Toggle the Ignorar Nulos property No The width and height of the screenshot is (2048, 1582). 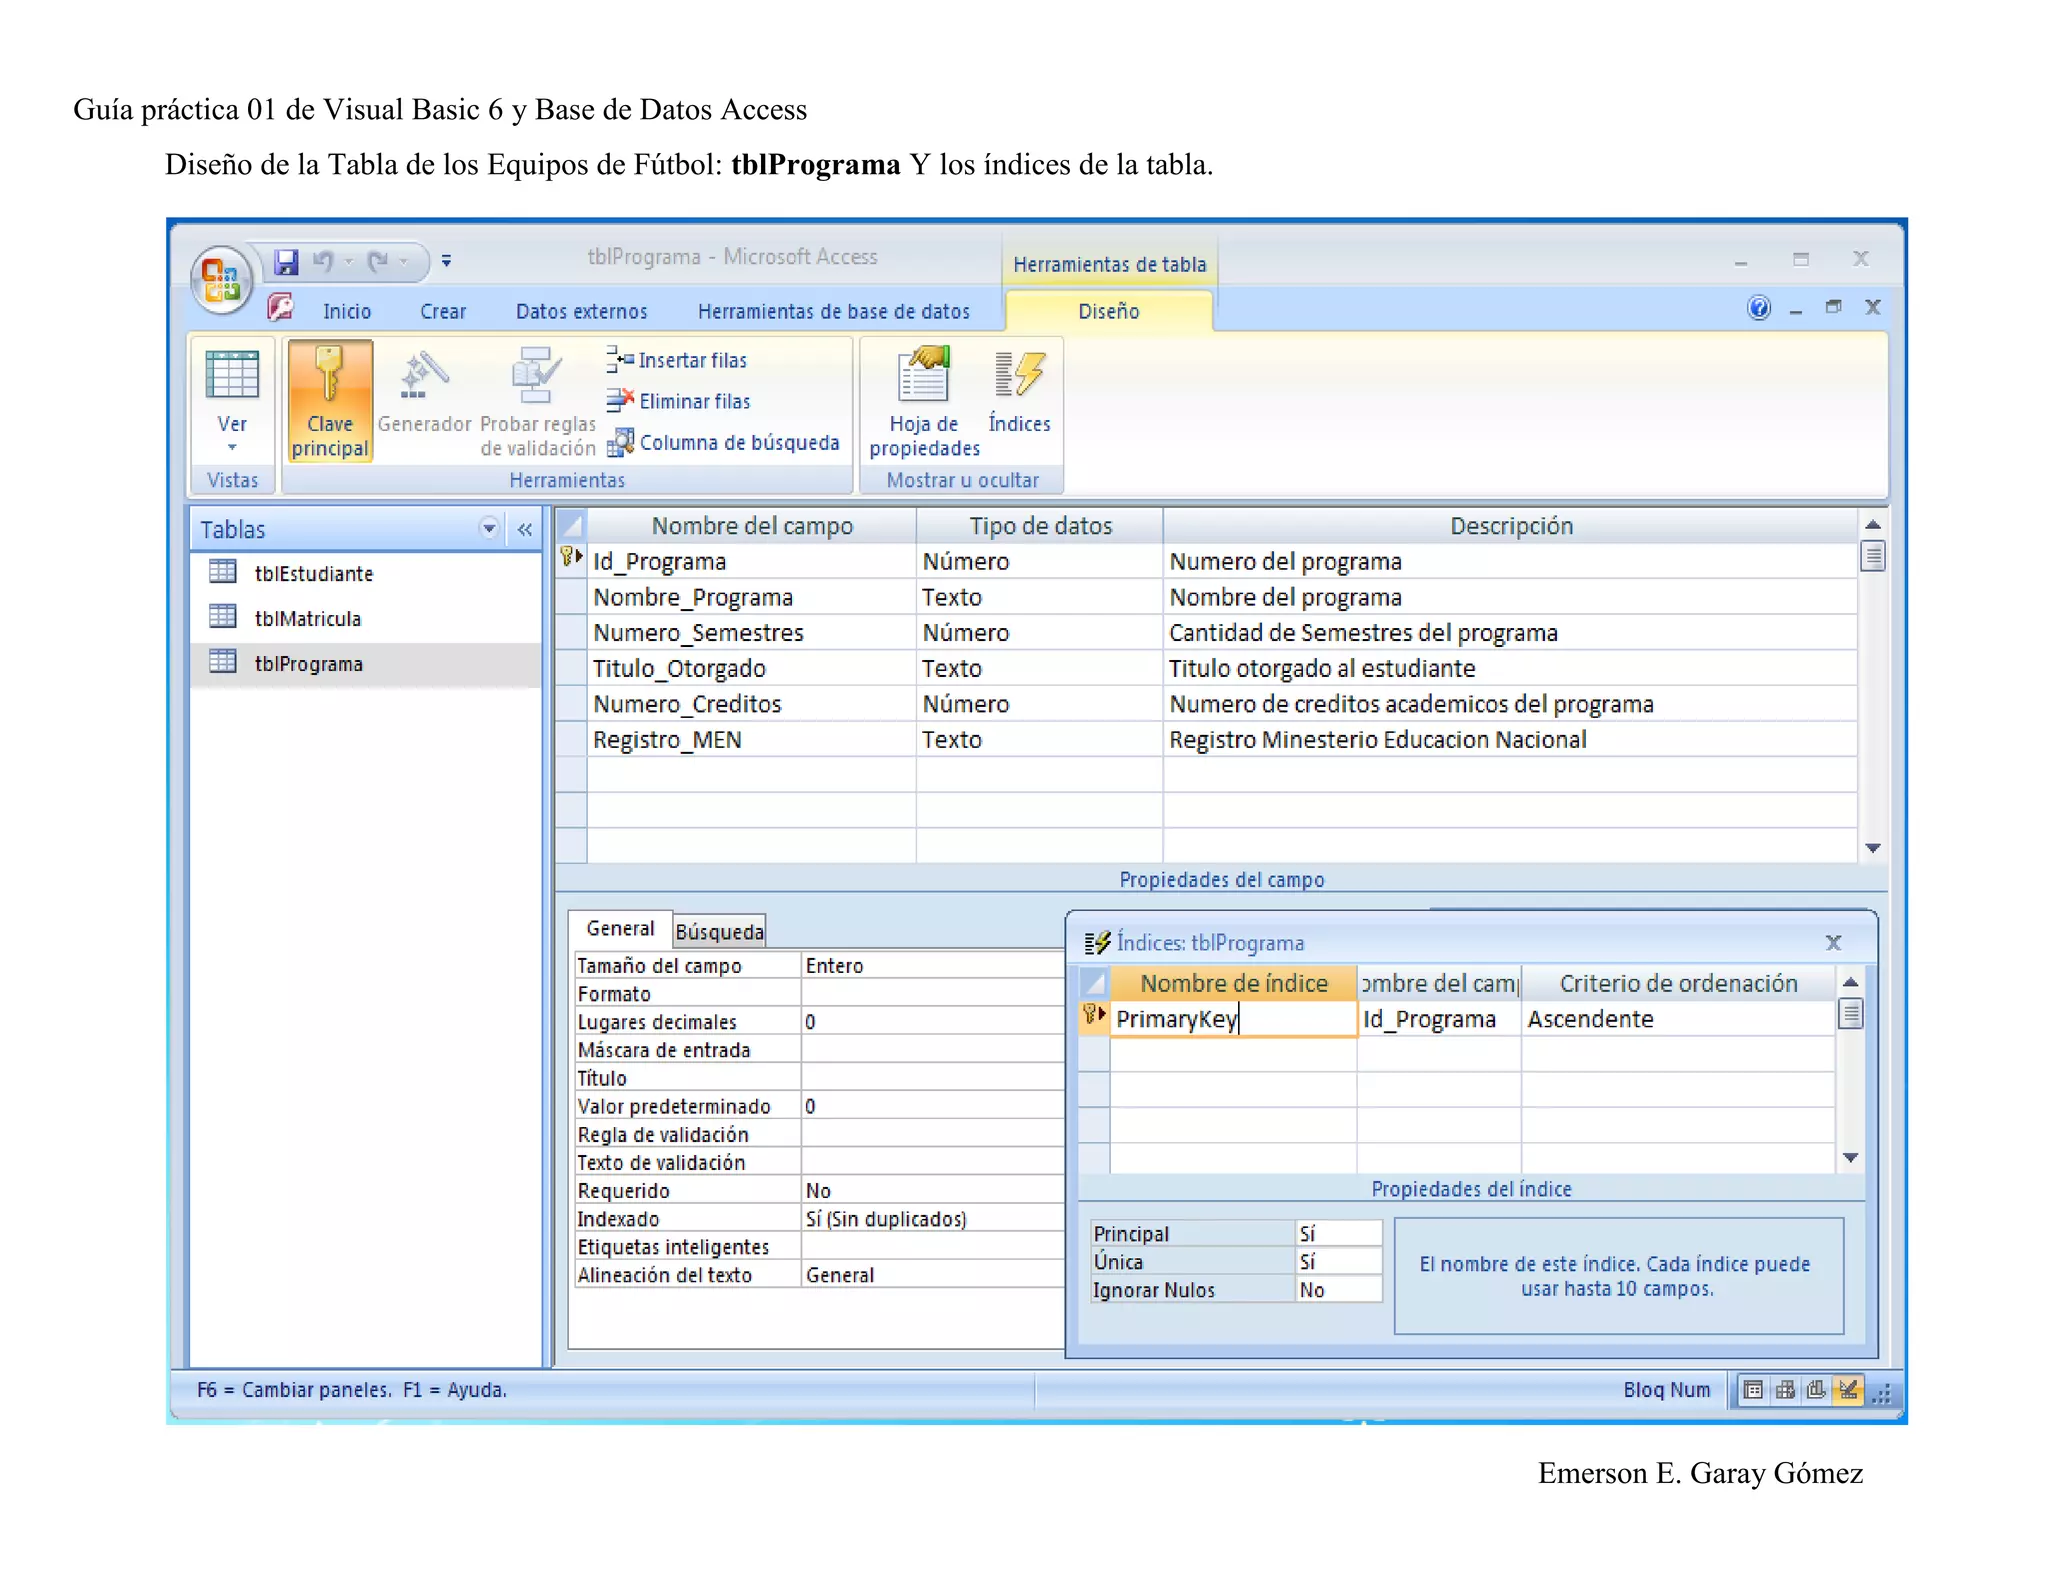pyautogui.click(x=1339, y=1289)
